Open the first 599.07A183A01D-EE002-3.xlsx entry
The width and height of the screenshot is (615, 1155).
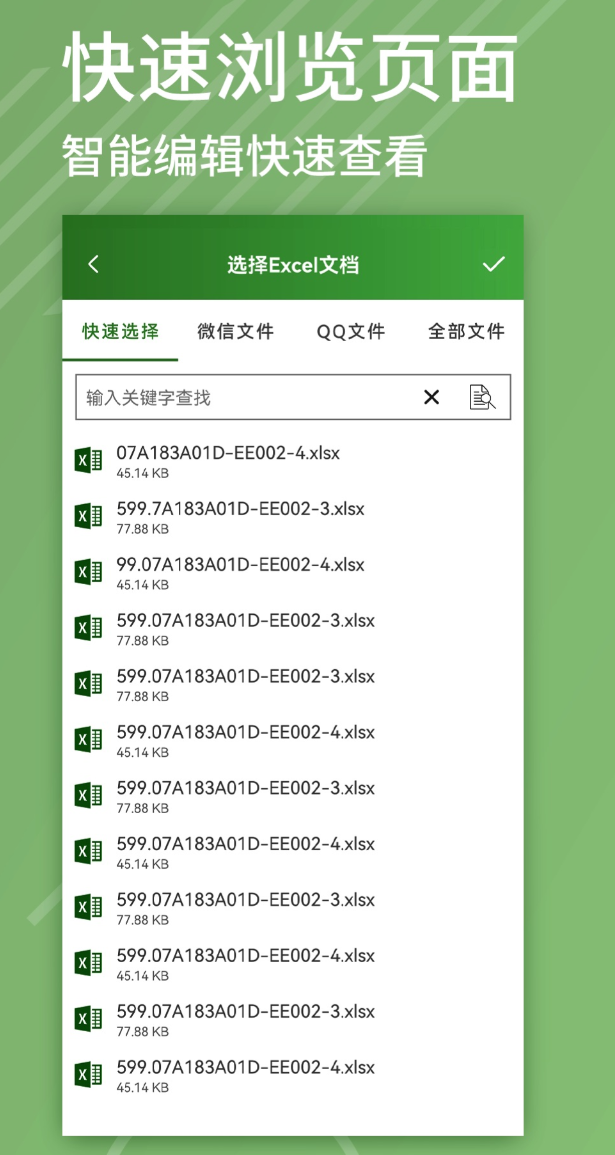click(245, 621)
